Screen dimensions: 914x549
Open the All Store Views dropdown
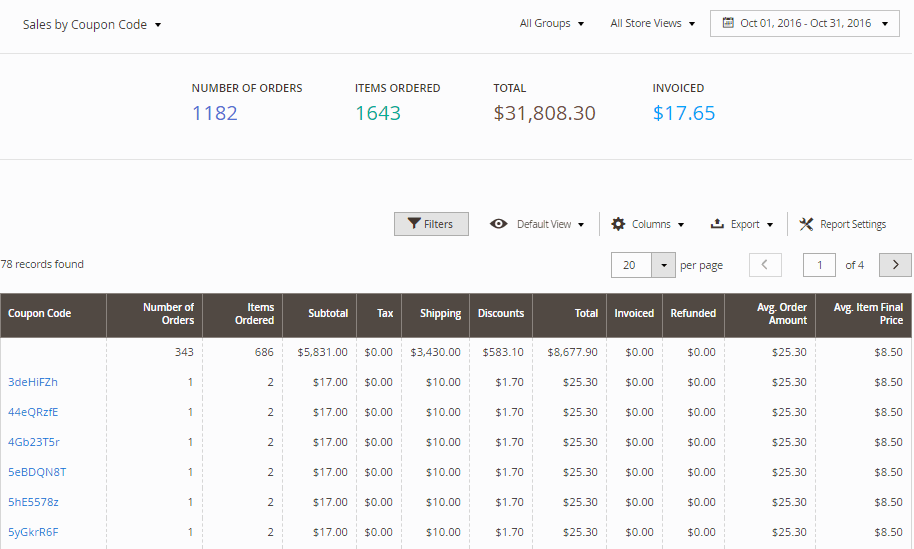[652, 23]
